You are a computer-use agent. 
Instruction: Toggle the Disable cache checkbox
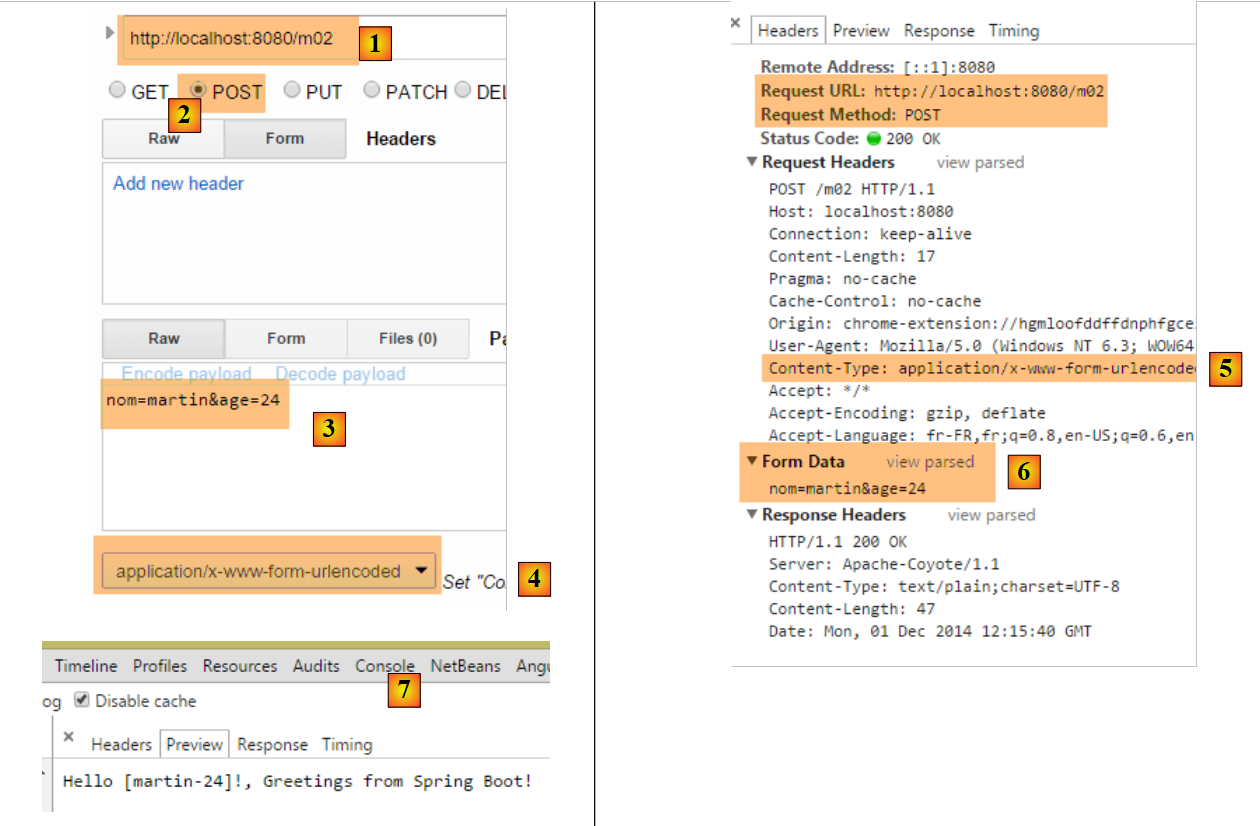(x=82, y=700)
